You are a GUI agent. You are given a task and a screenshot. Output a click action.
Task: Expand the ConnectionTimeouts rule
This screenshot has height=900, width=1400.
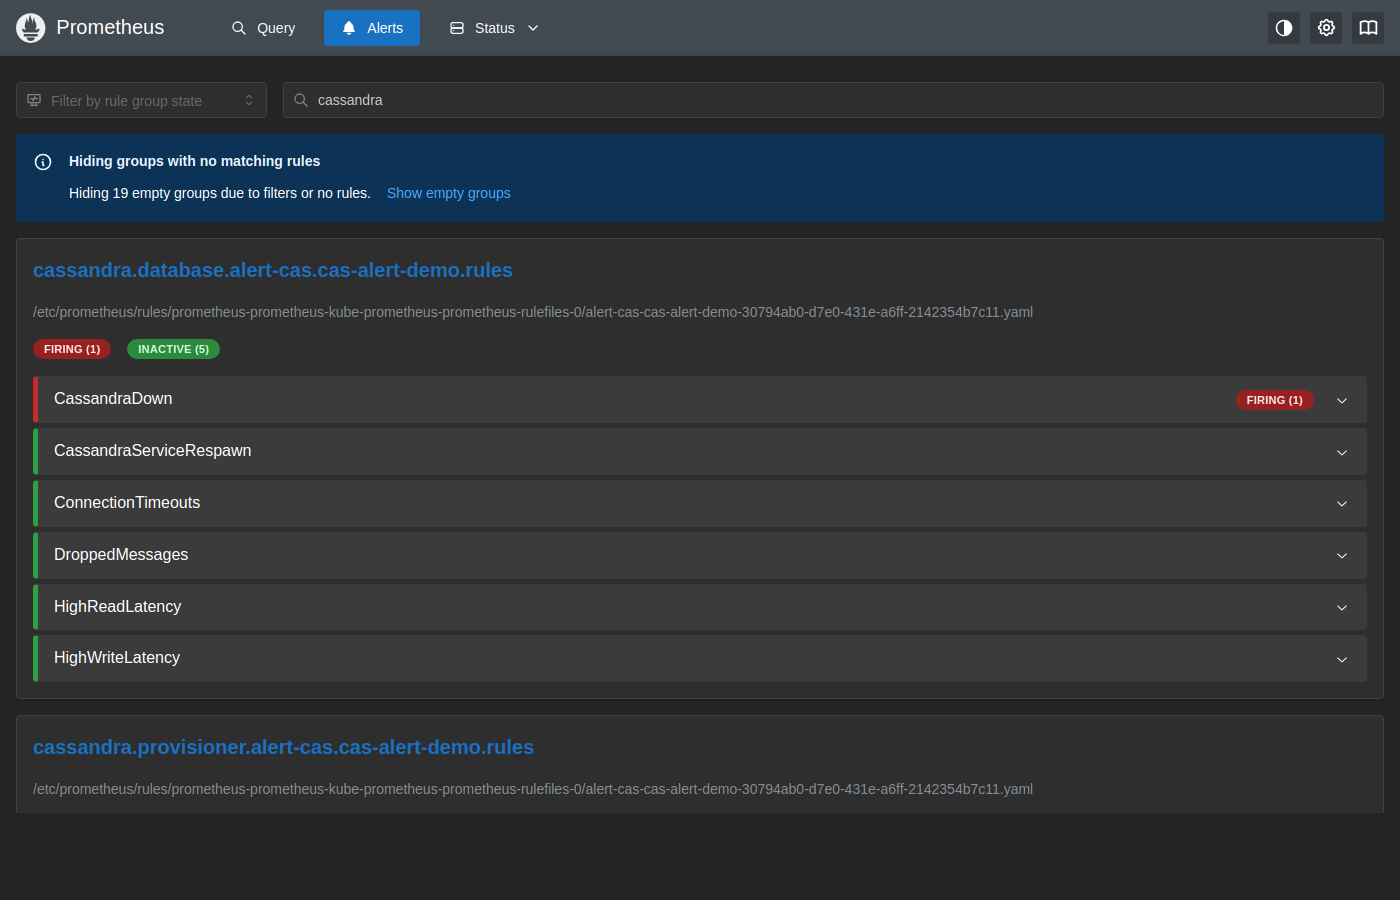700,503
